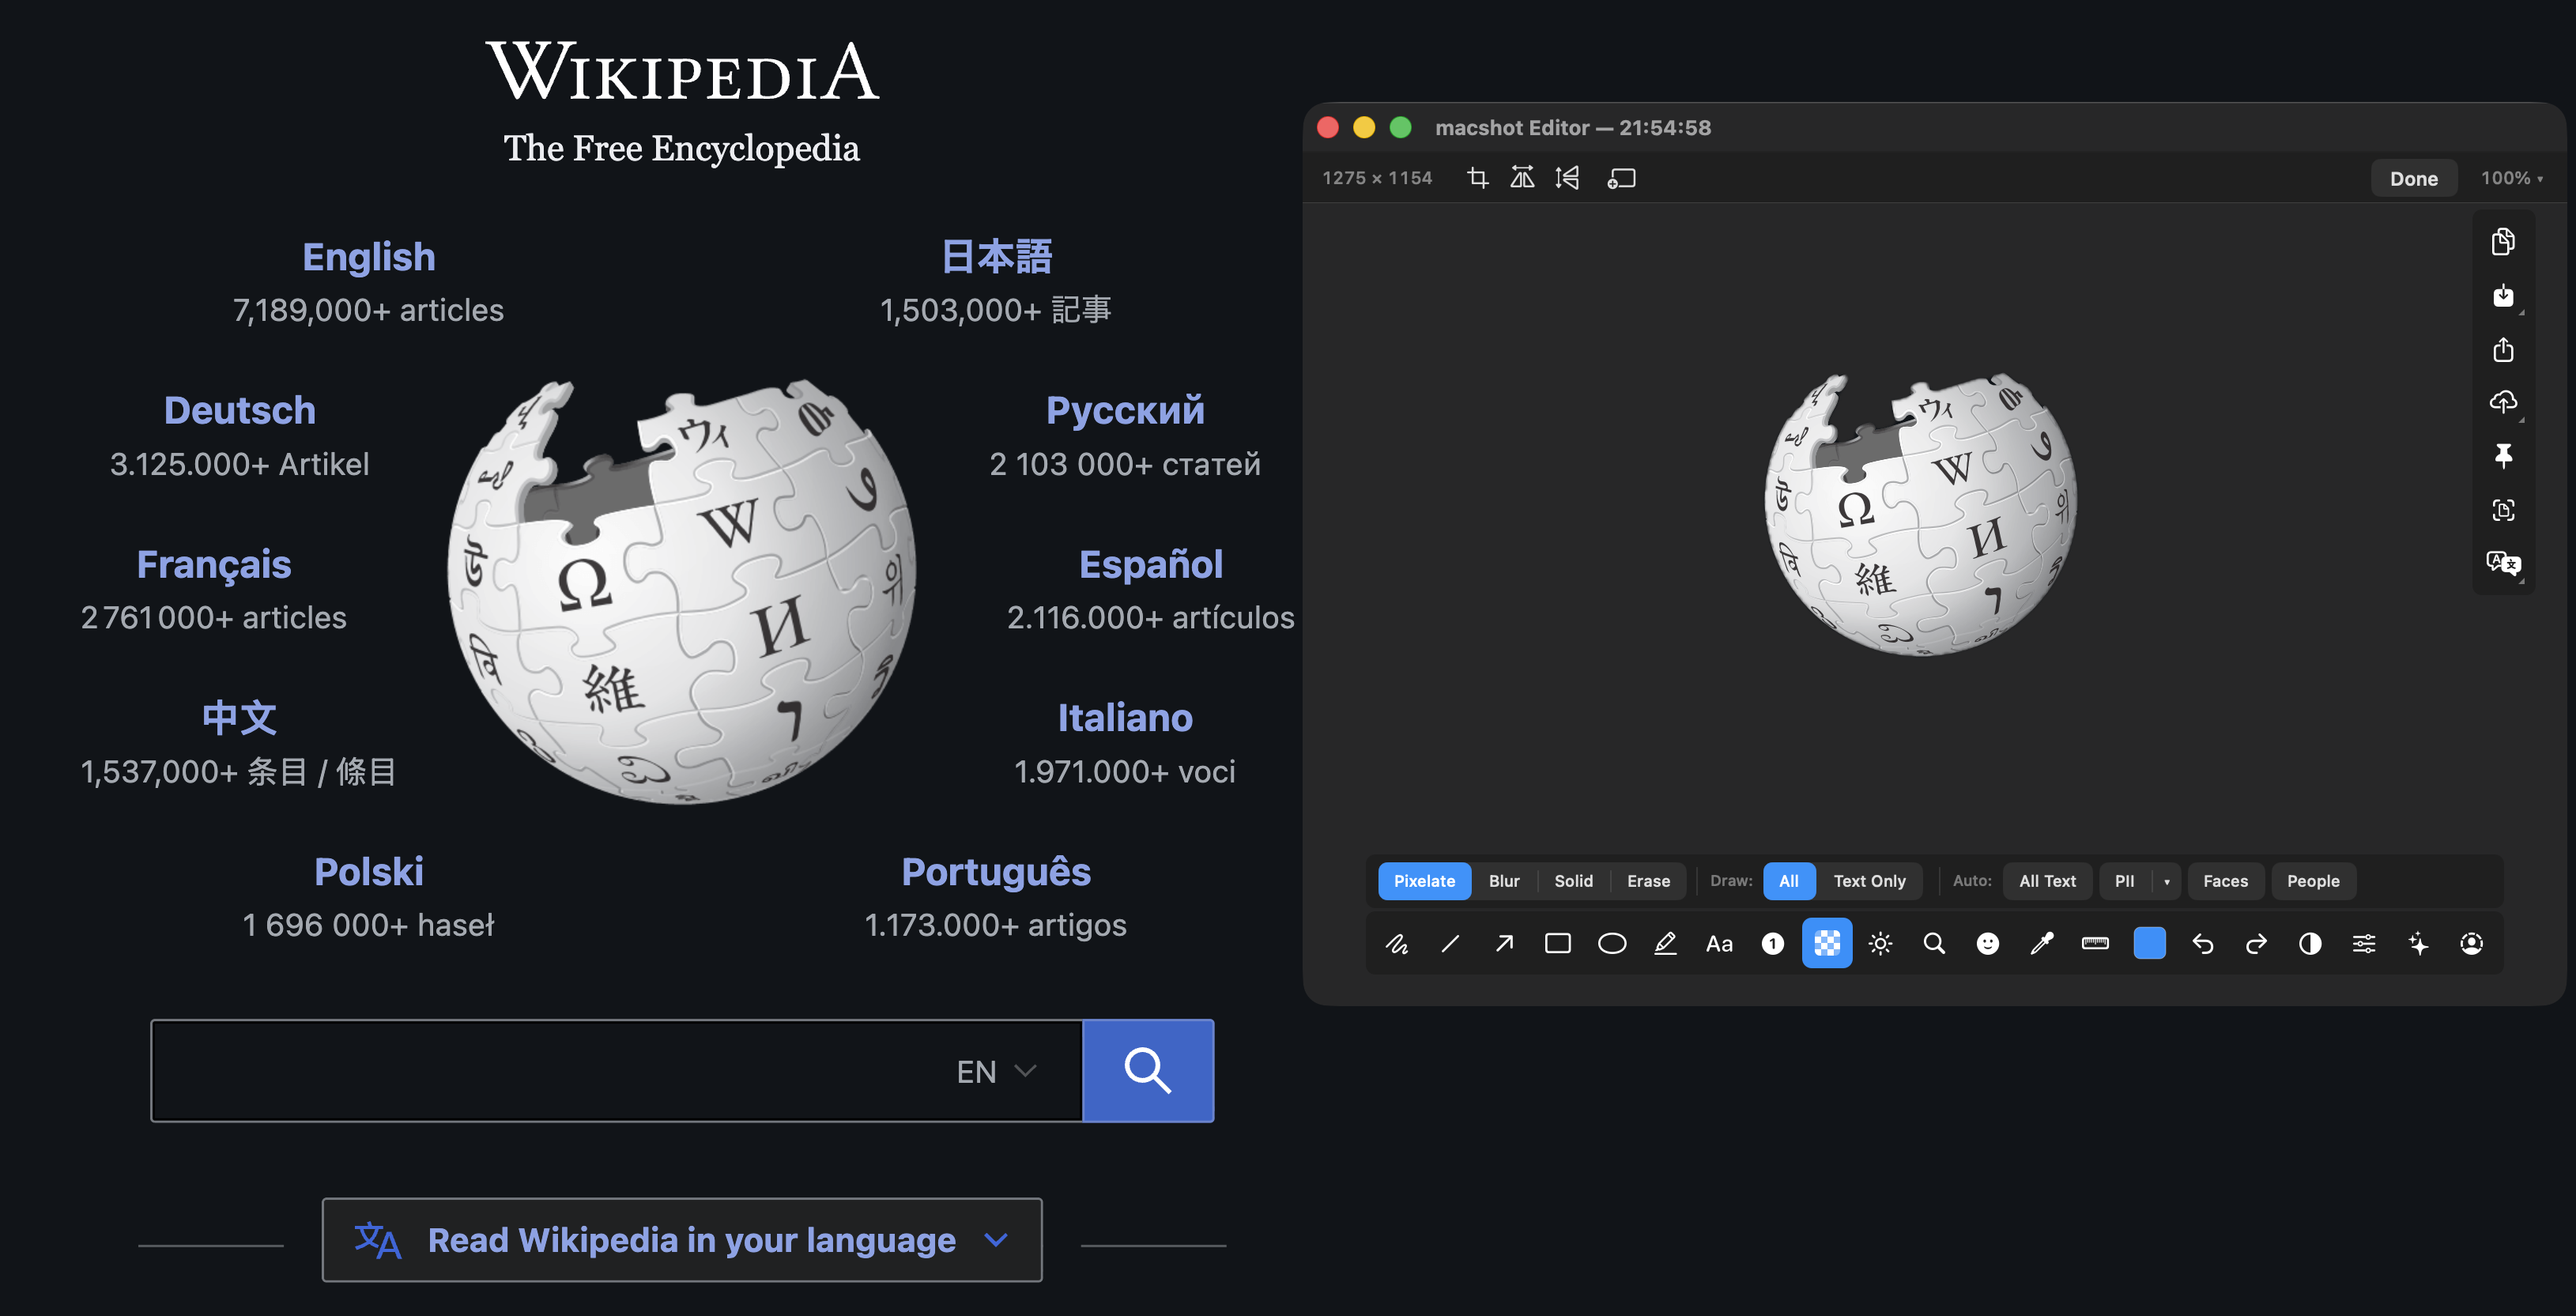Expand Read Wikipedia in your language

(681, 1240)
